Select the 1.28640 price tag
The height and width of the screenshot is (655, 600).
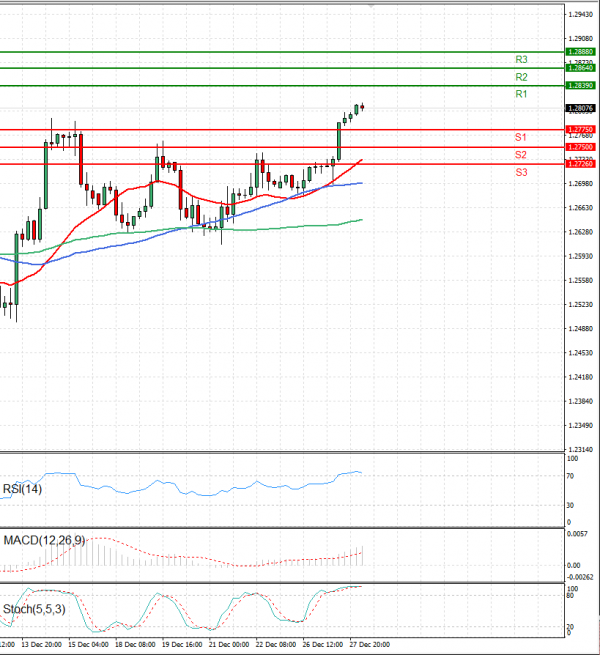tap(580, 68)
